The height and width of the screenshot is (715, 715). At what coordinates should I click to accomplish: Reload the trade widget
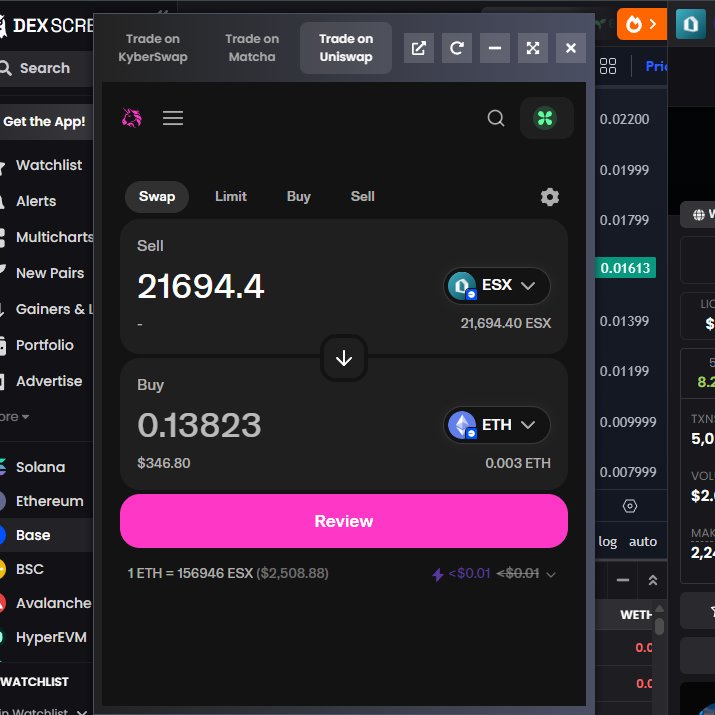[x=456, y=48]
